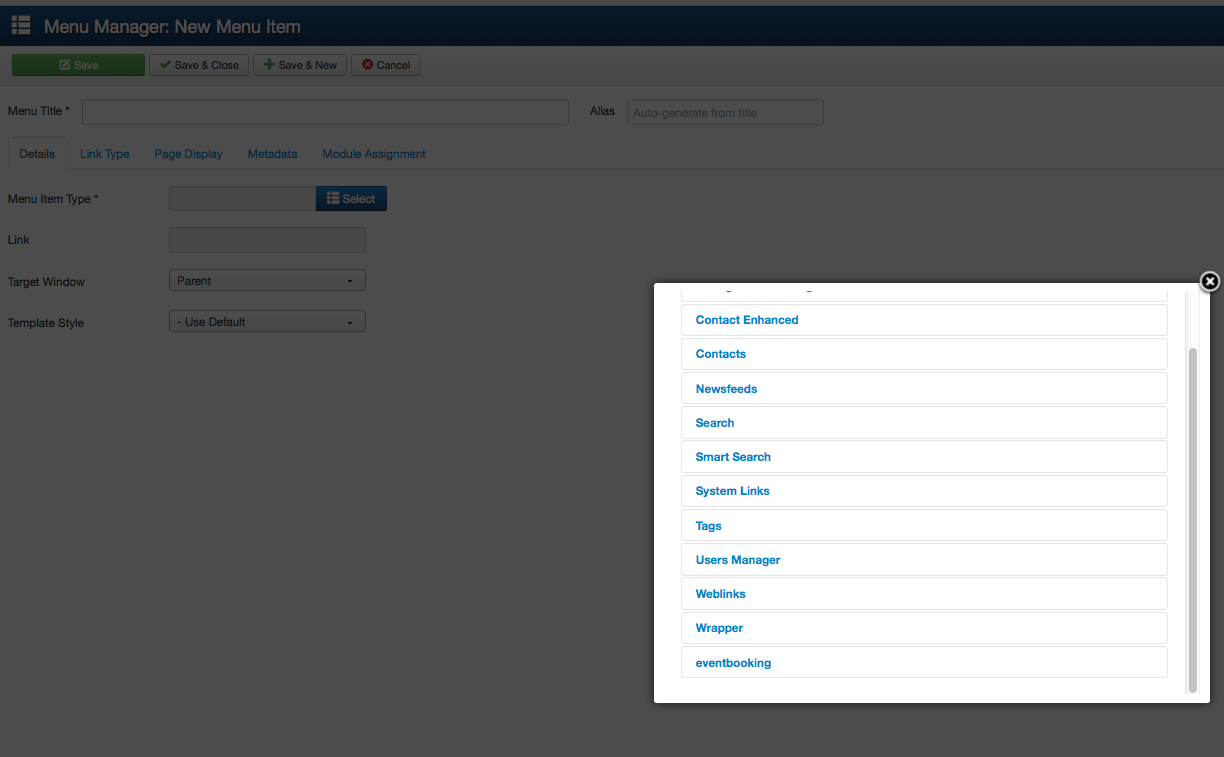Close the menu item type popup

pos(1209,282)
